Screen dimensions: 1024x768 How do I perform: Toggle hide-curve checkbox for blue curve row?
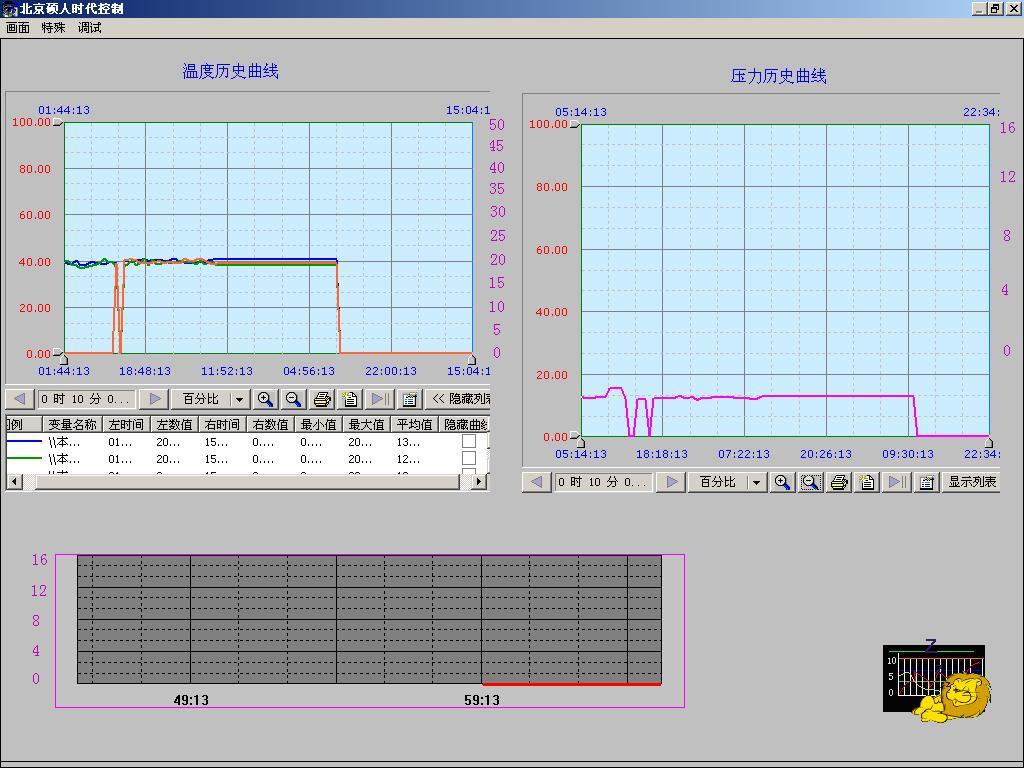tap(468, 441)
